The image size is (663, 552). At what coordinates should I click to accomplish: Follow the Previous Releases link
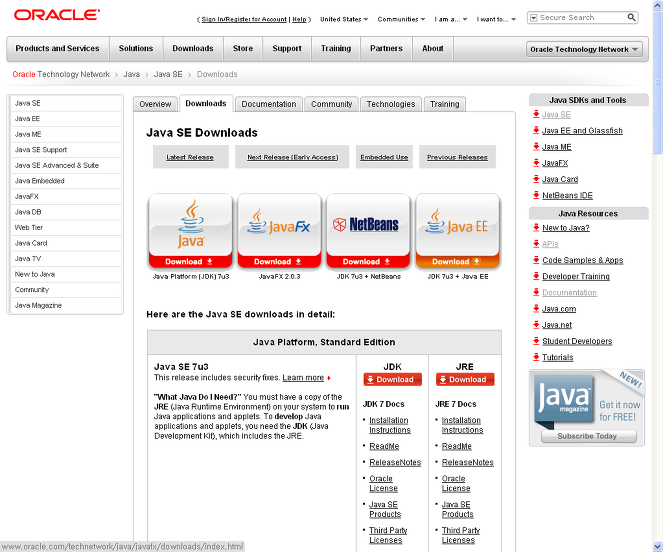click(457, 157)
